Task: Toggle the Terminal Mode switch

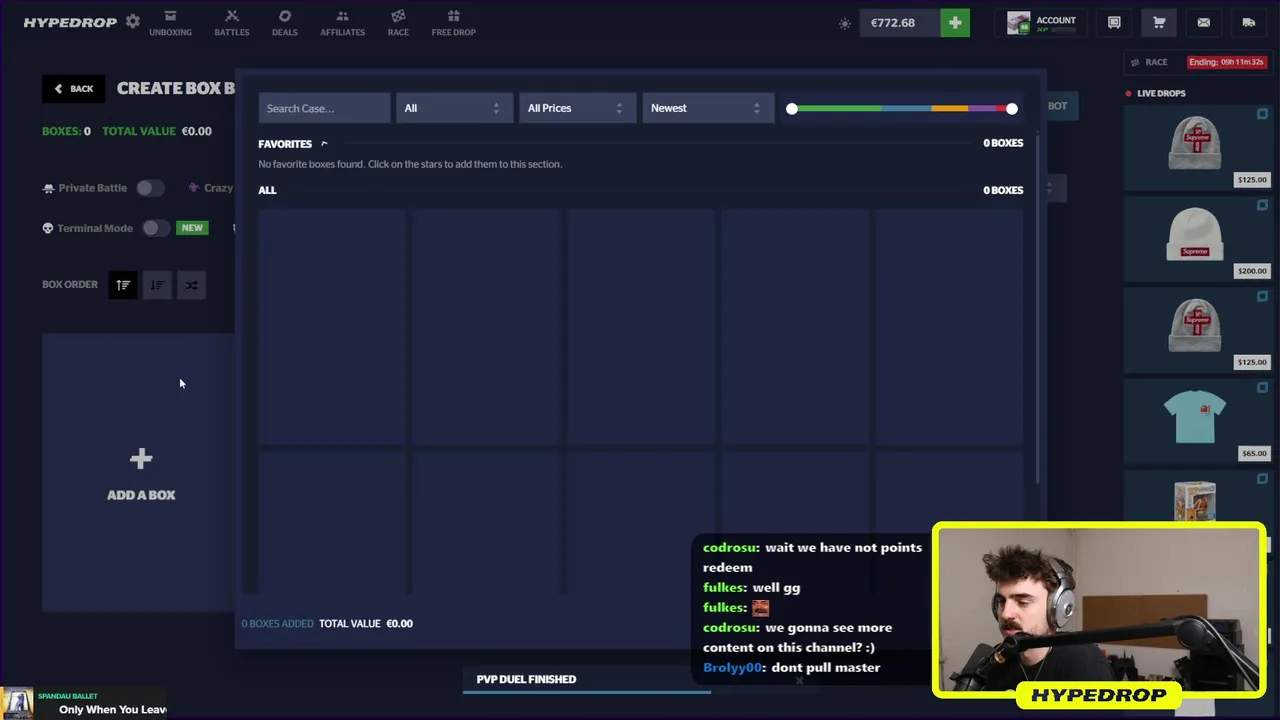Action: tap(154, 228)
